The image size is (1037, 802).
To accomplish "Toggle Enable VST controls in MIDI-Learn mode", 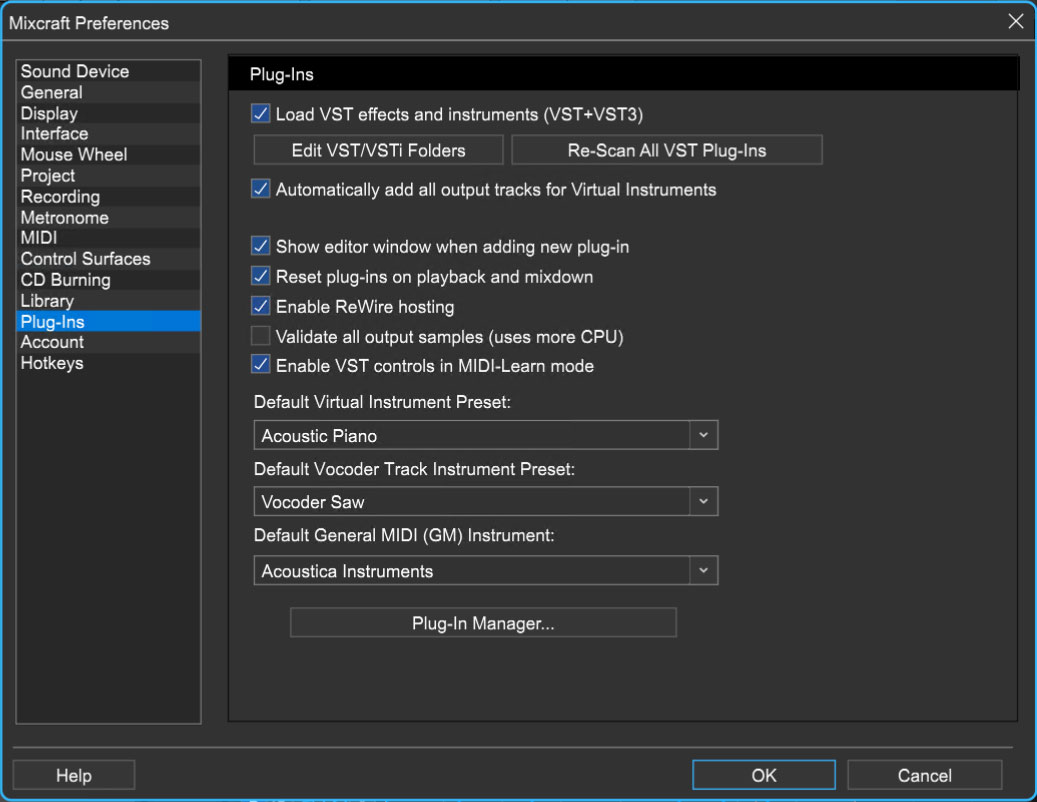I will [x=261, y=365].
